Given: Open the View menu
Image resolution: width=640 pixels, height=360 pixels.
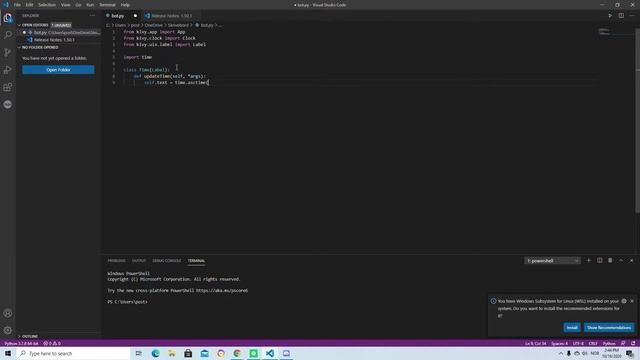Looking at the screenshot, I should click(x=66, y=5).
